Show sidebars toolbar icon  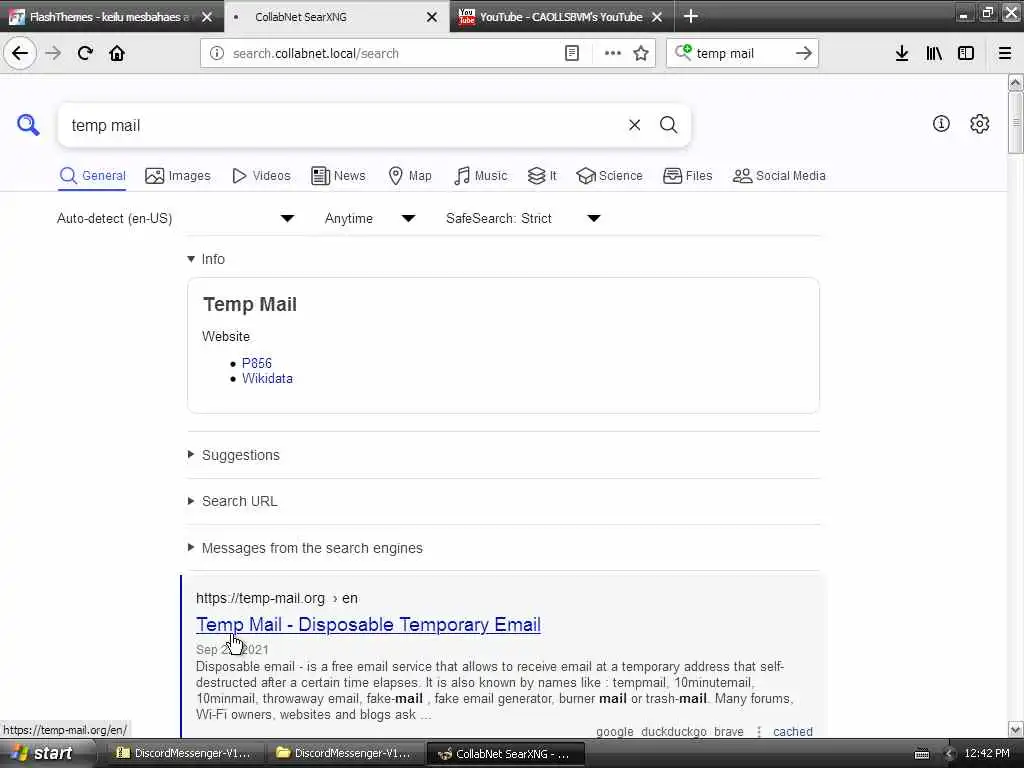point(966,53)
